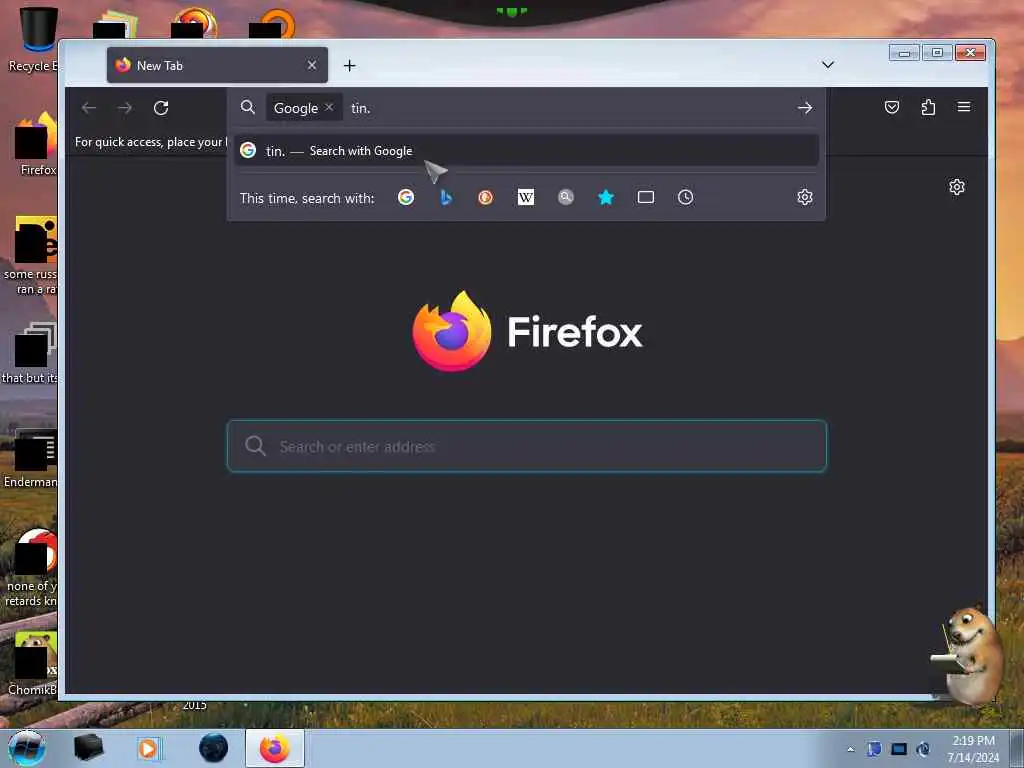Open the clock showing 2:19 PM
This screenshot has height=768, width=1024.
973,749
